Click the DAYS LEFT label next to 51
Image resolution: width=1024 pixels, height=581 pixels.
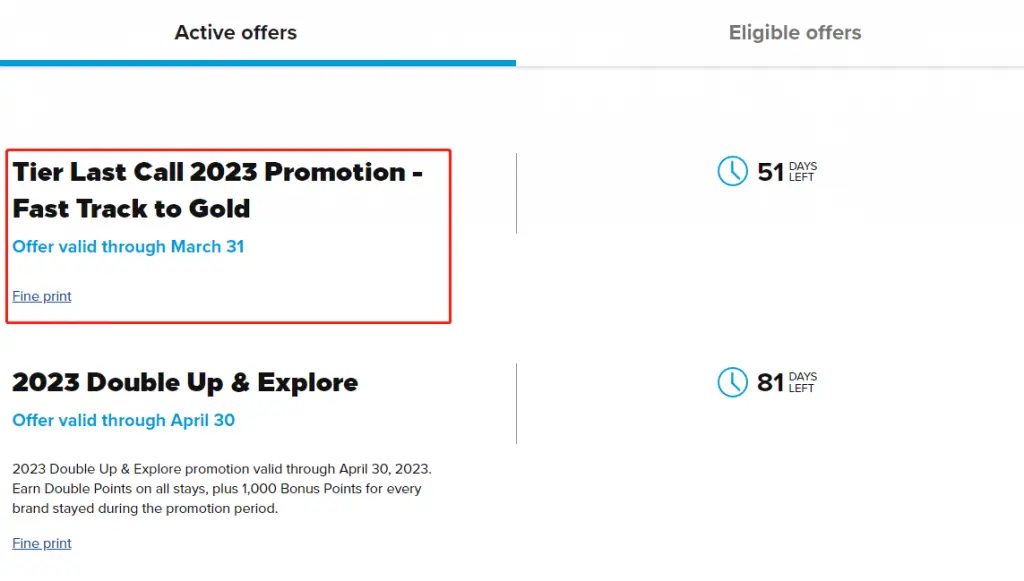[802, 172]
